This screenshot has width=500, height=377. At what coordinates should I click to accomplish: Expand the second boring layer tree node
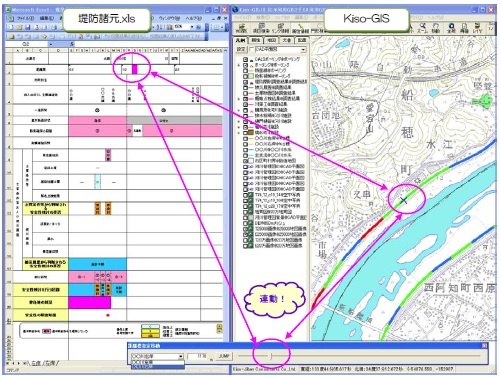tap(239, 65)
